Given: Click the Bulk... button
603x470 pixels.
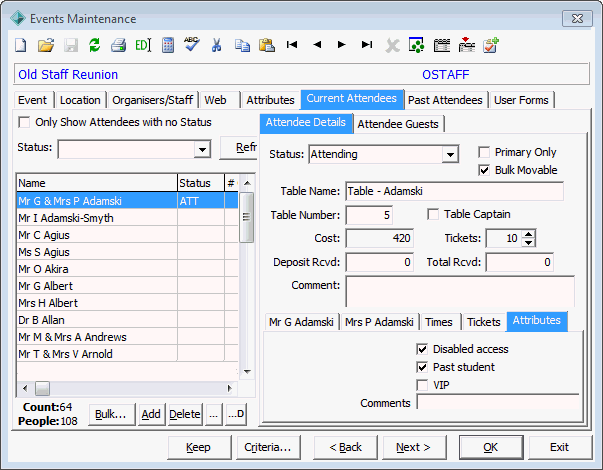Looking at the screenshot, I should [x=111, y=414].
